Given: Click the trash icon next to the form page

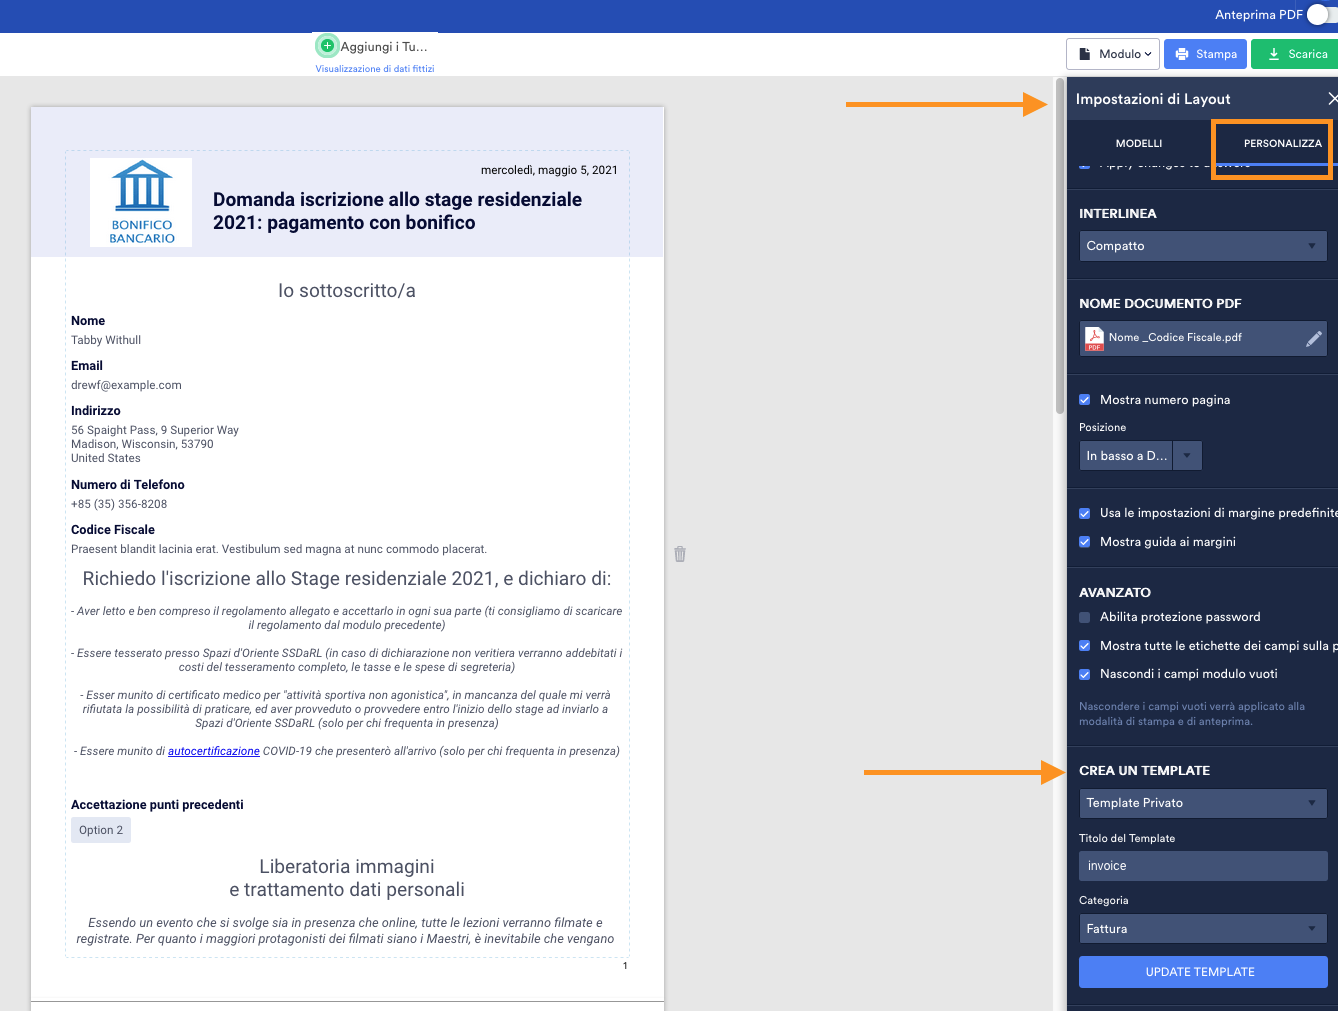Looking at the screenshot, I should (x=679, y=553).
